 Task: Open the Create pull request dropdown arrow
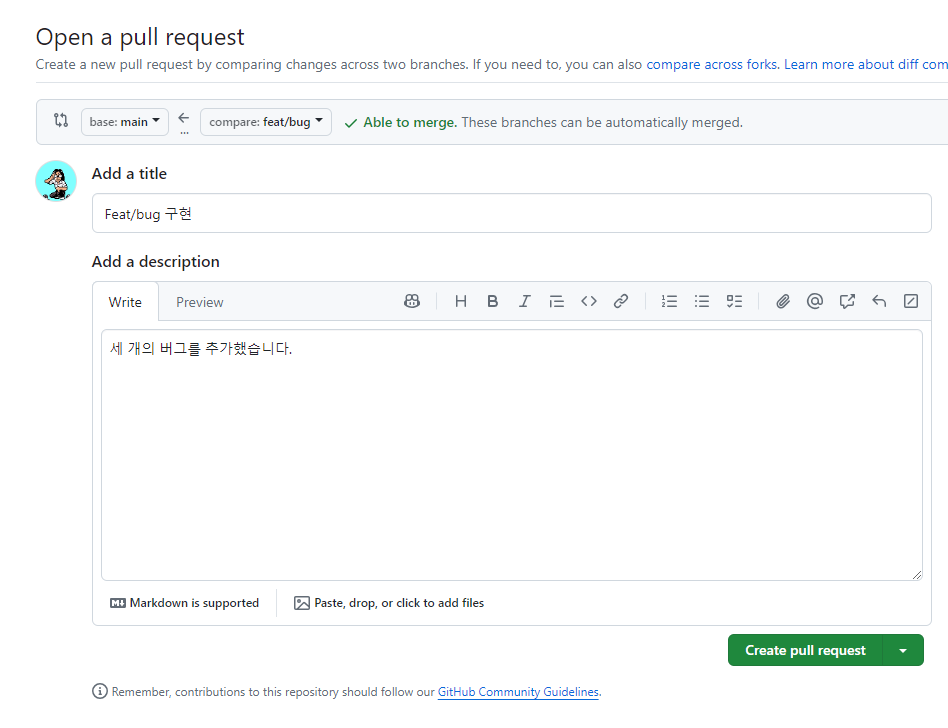click(x=904, y=650)
